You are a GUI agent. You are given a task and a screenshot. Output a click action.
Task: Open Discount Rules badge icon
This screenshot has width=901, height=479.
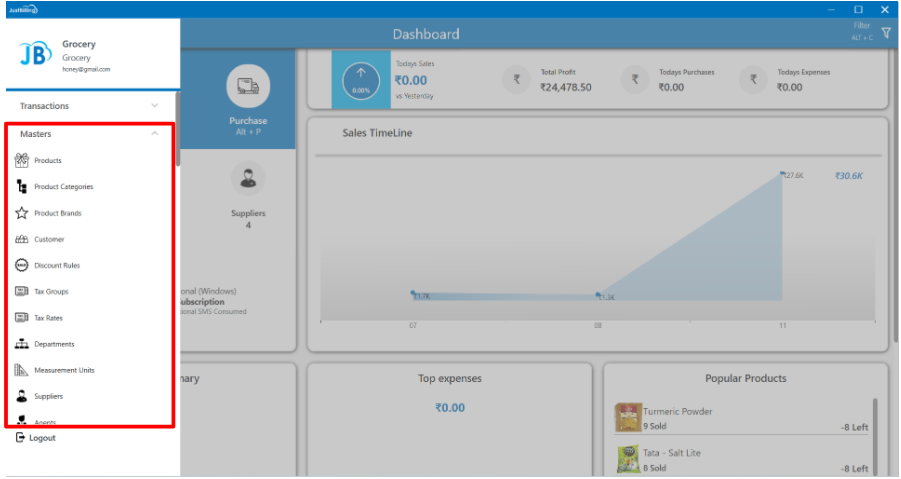click(21, 265)
